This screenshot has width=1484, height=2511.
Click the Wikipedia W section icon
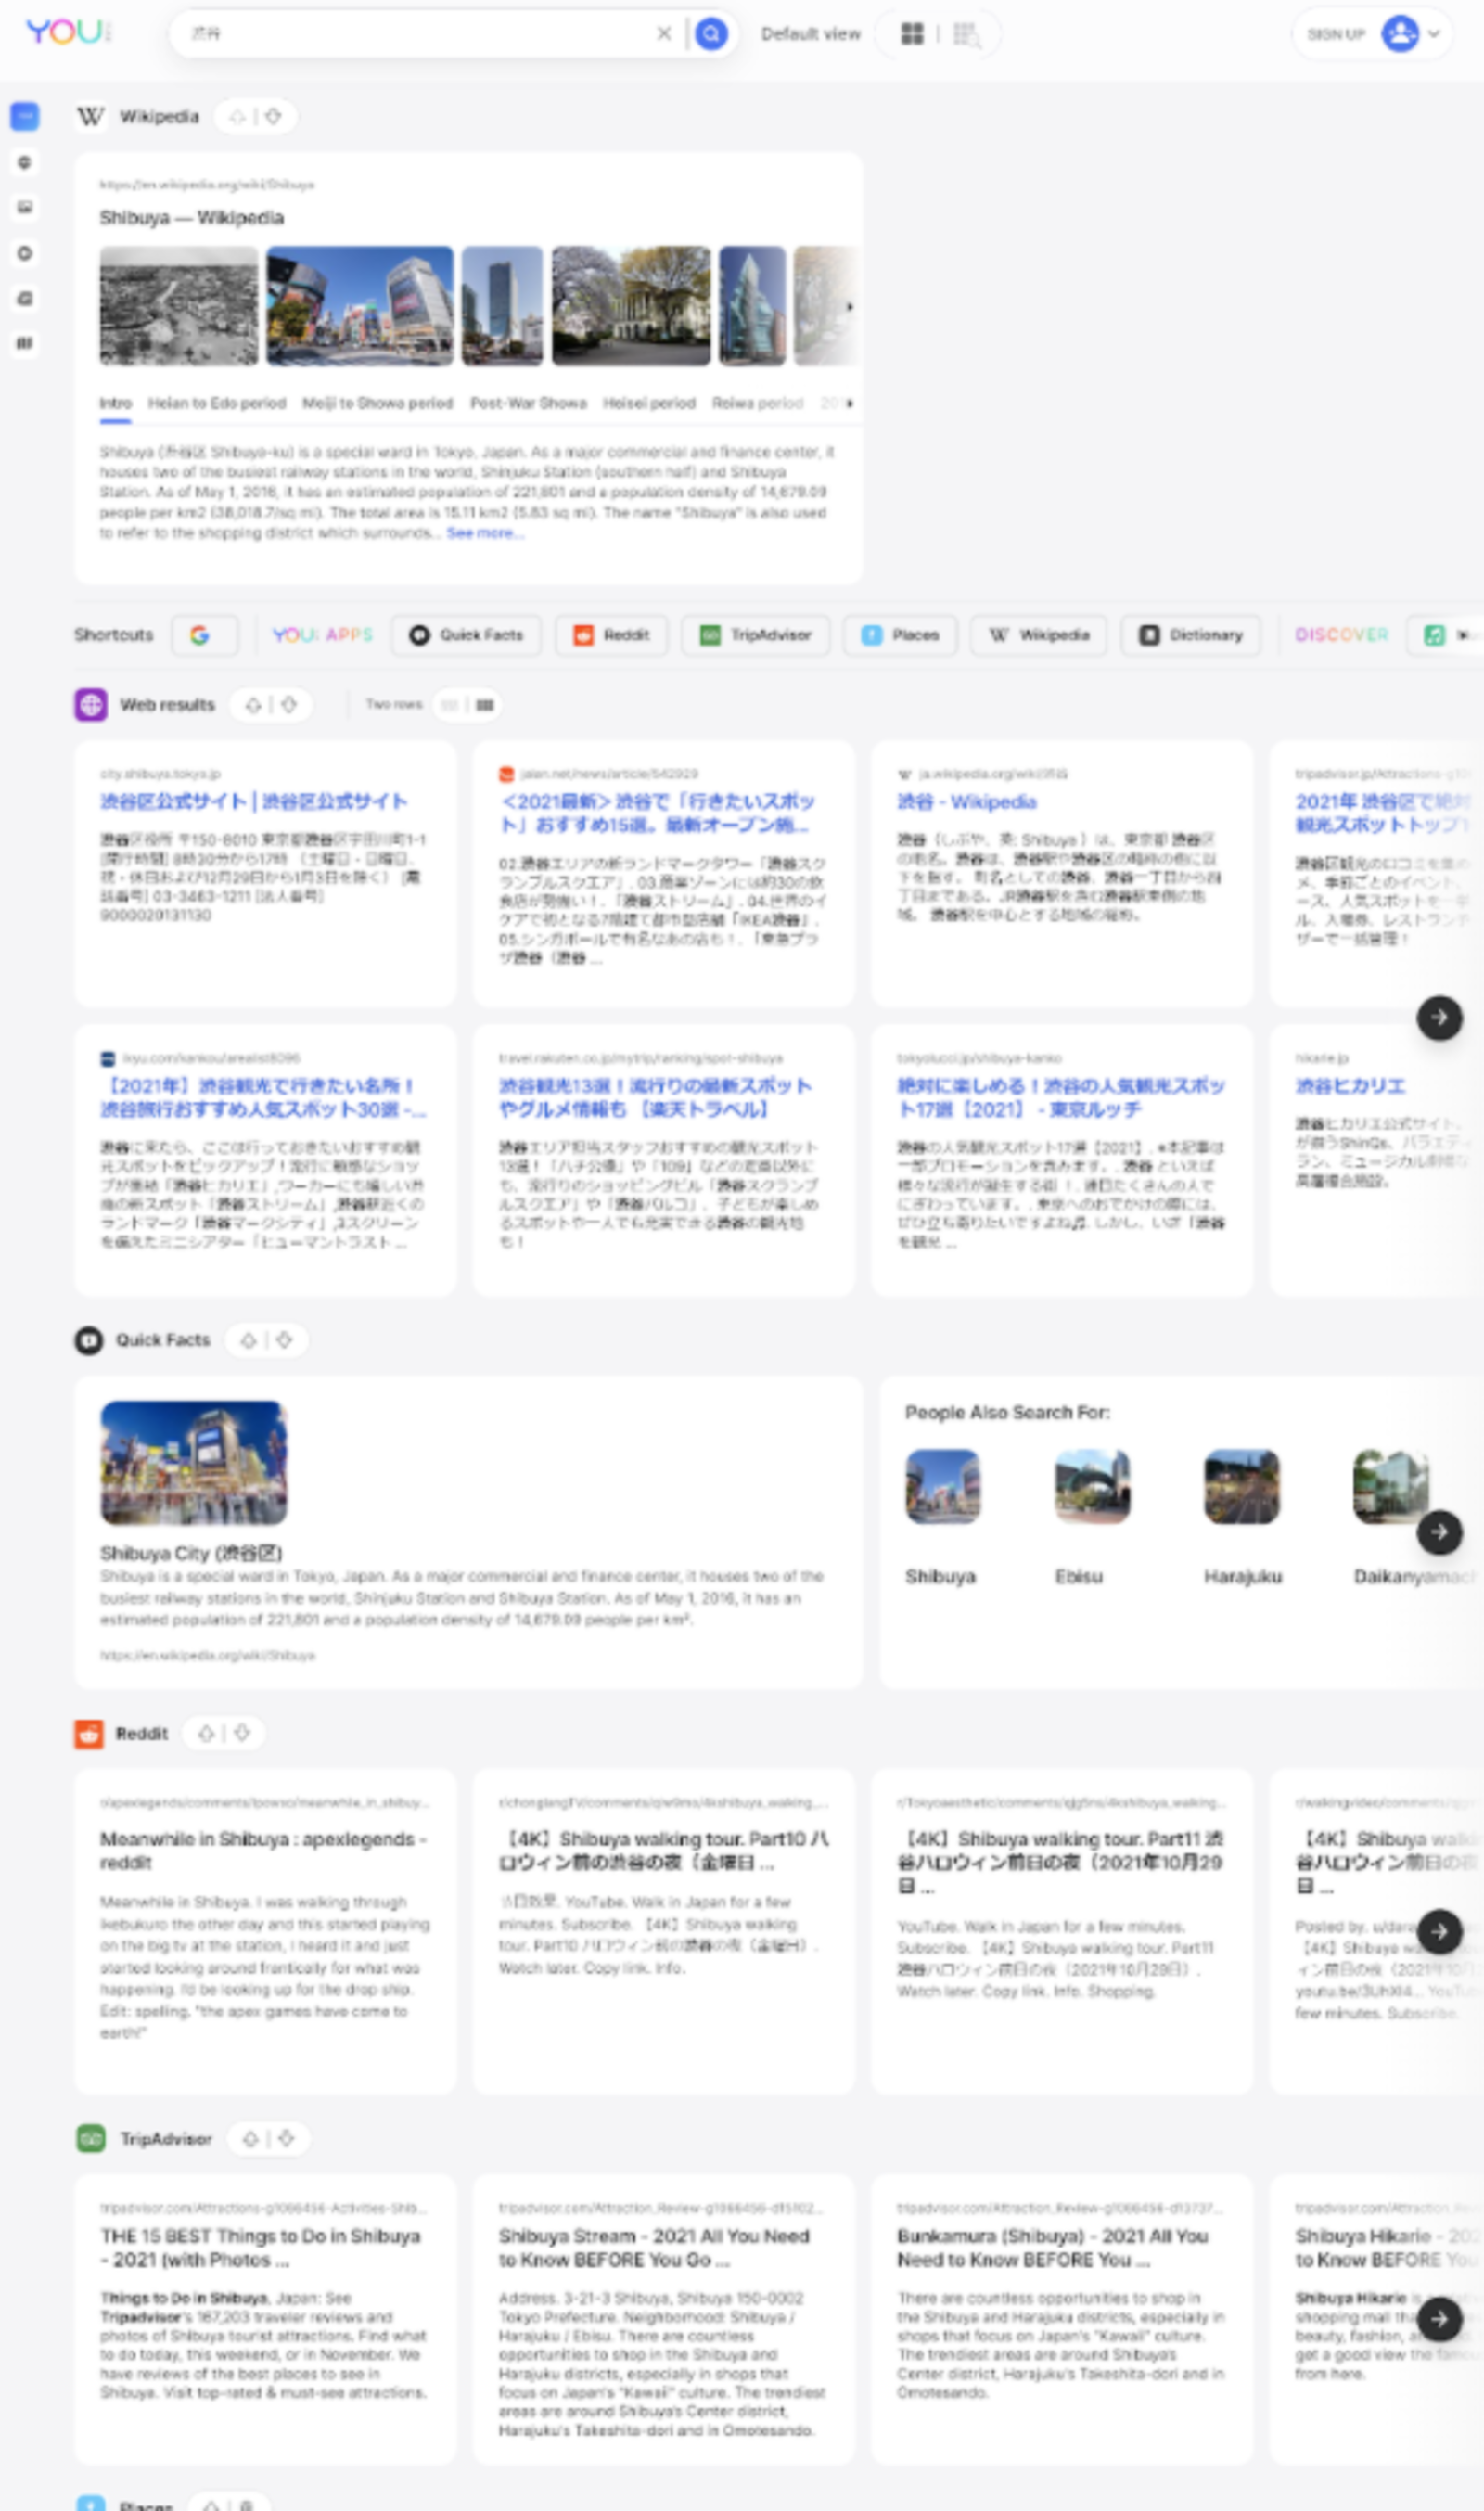[x=90, y=117]
